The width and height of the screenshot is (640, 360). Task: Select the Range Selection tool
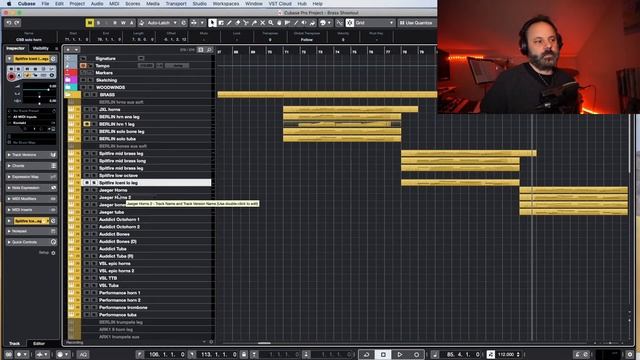pyautogui.click(x=221, y=23)
